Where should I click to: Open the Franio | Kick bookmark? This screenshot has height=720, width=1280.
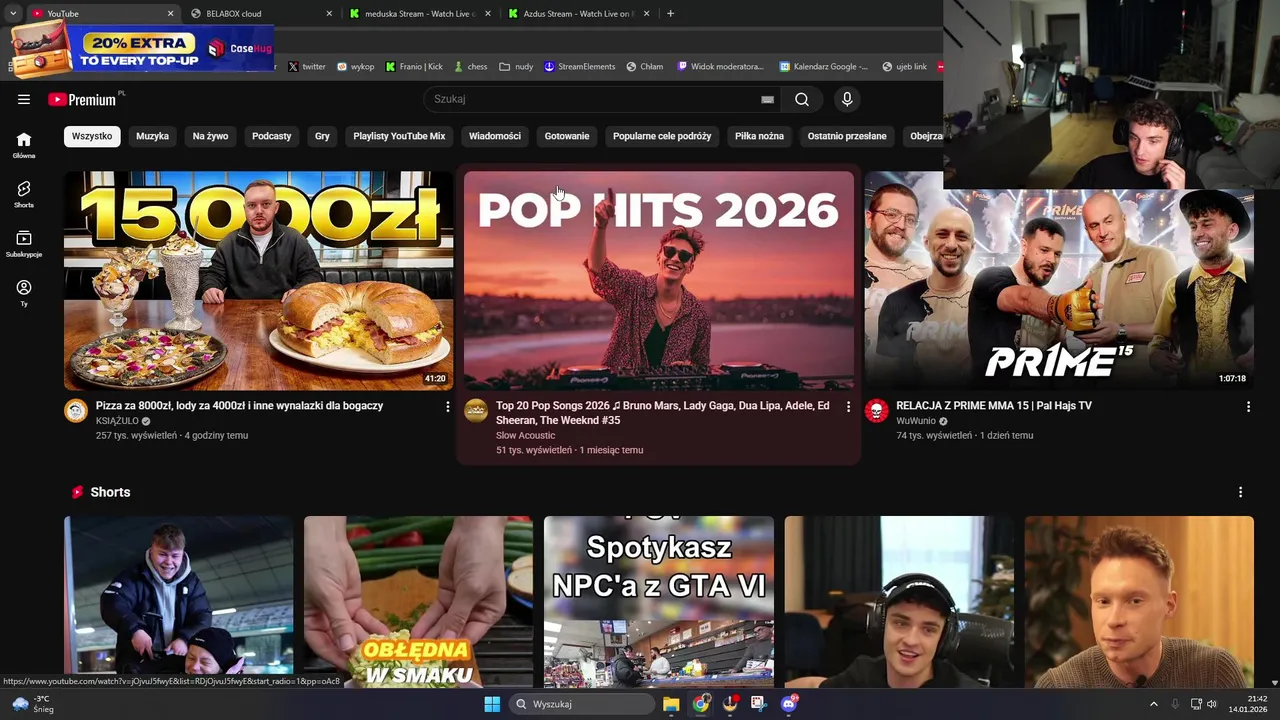point(414,67)
